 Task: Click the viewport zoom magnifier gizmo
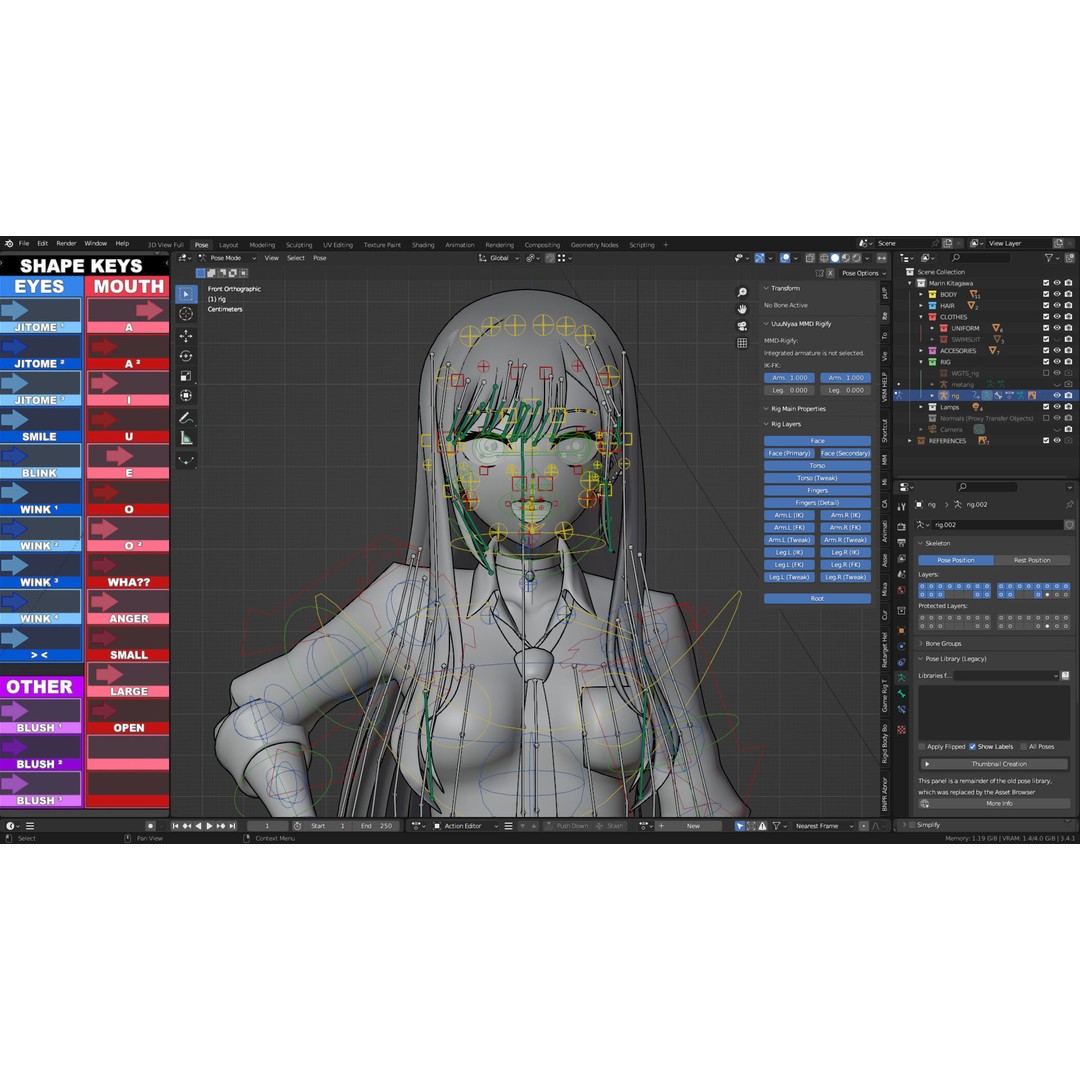coord(742,293)
